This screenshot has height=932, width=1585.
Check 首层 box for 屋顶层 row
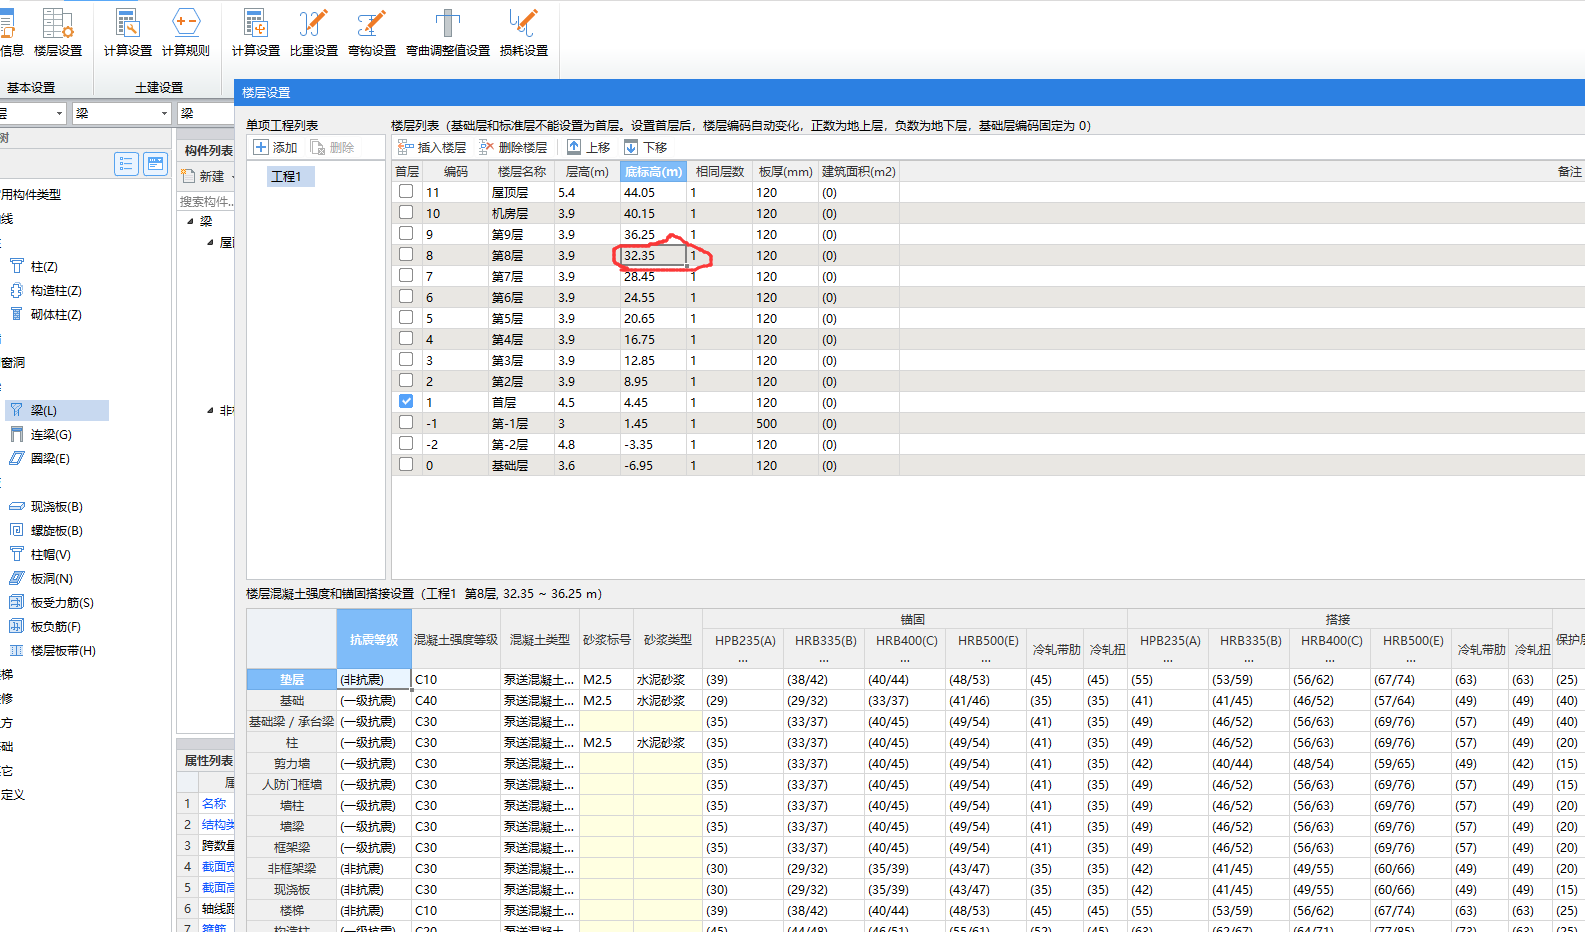pyautogui.click(x=406, y=191)
